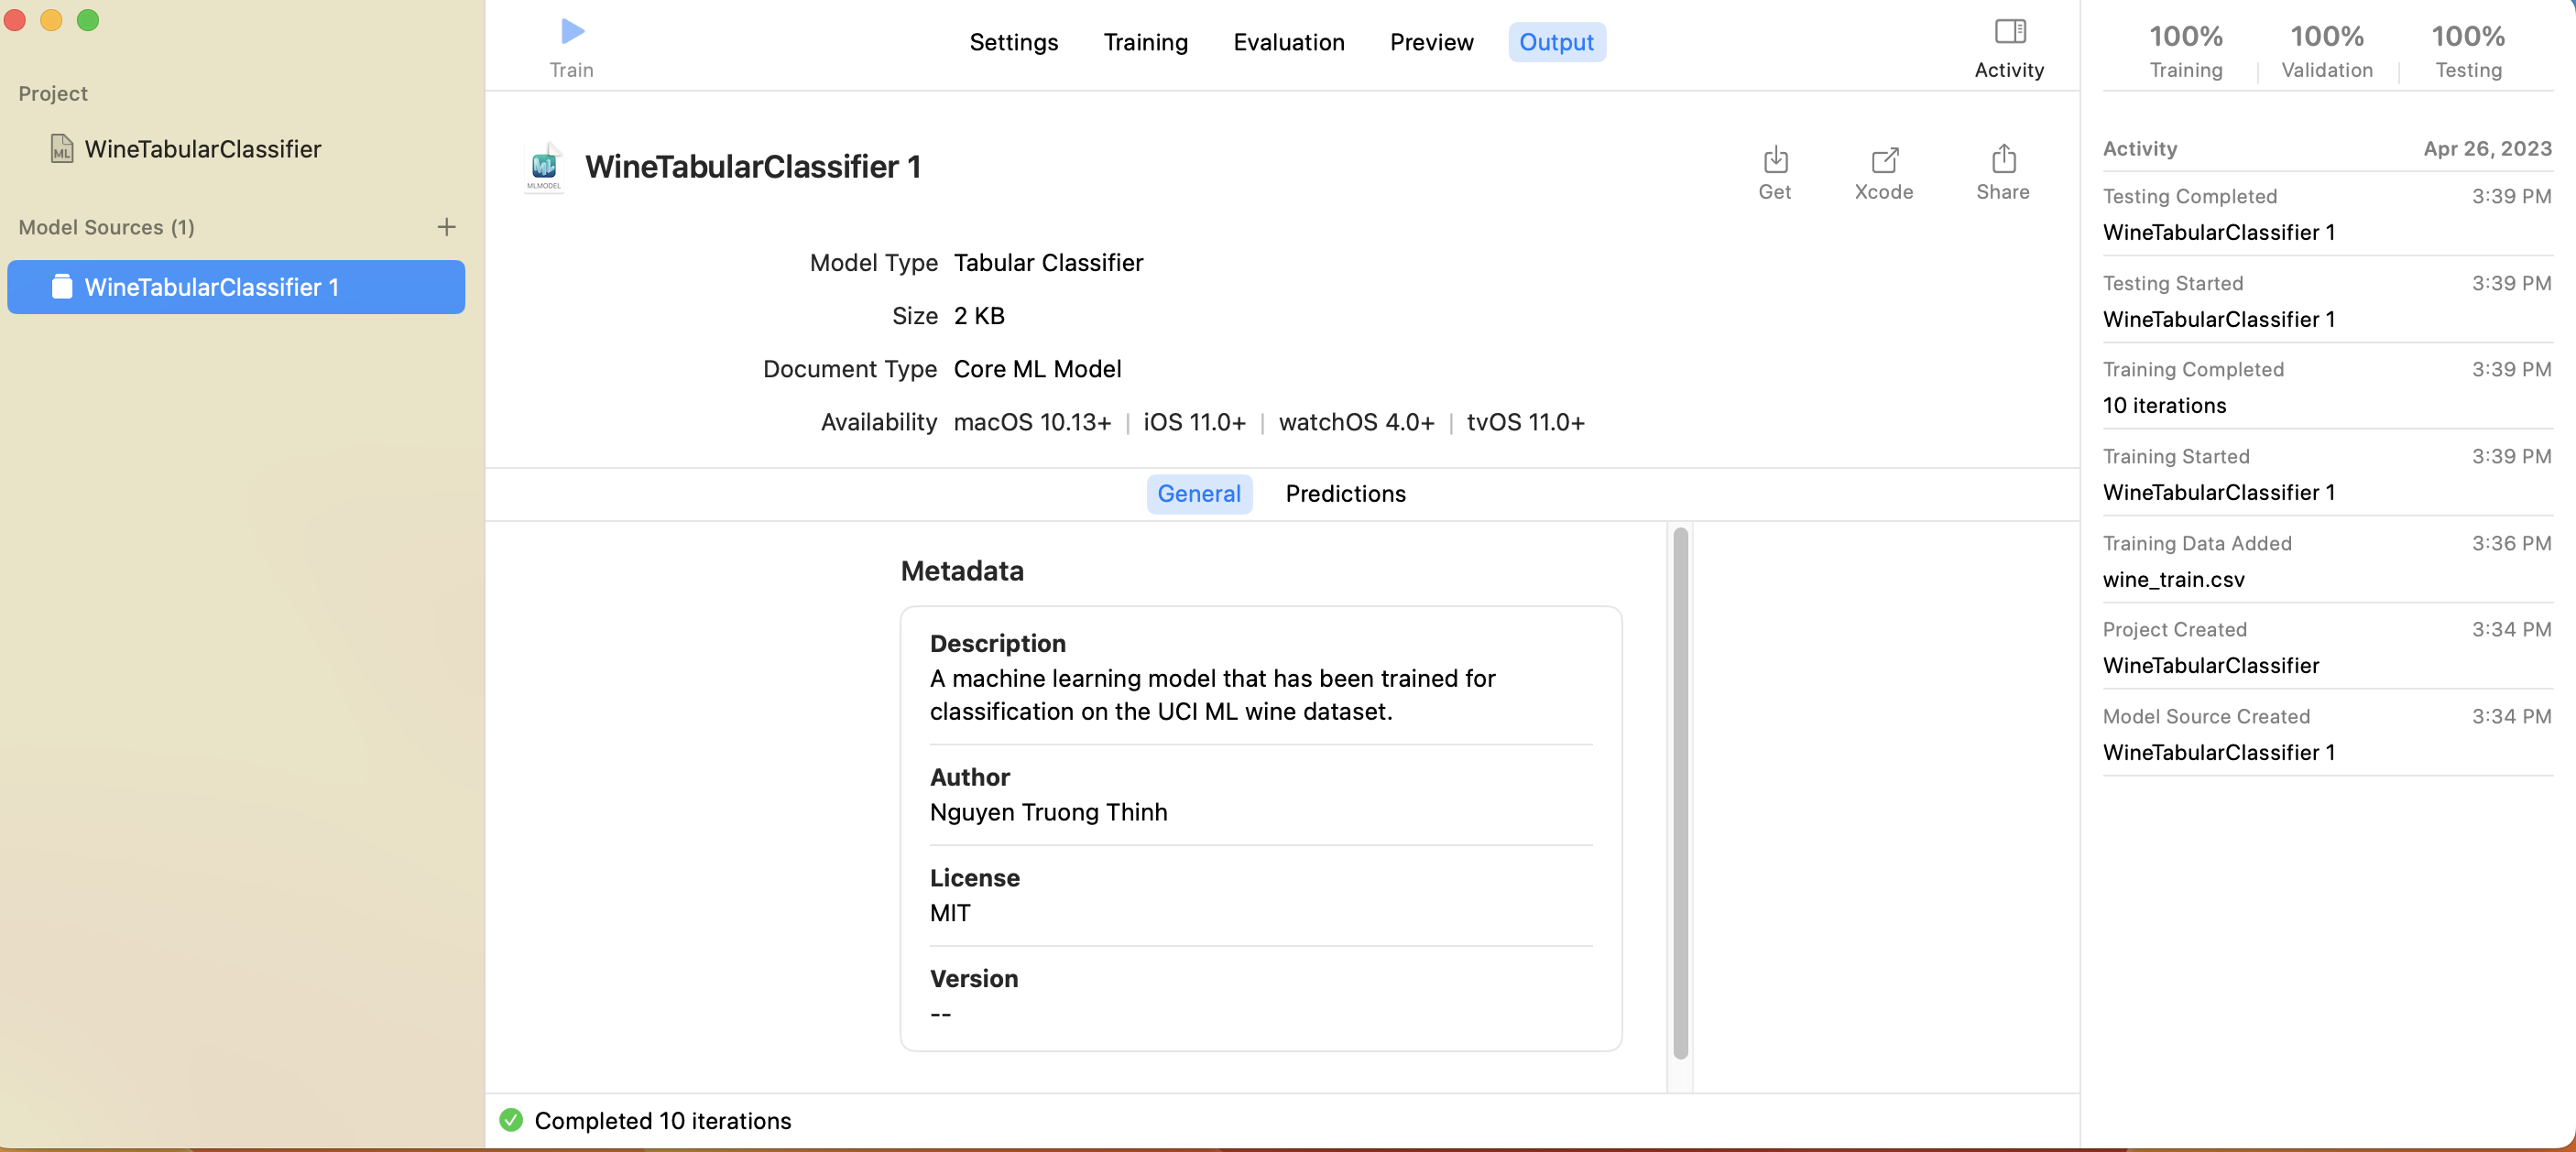Open model in Xcode icon
The width and height of the screenshot is (2576, 1152).
click(x=1884, y=160)
